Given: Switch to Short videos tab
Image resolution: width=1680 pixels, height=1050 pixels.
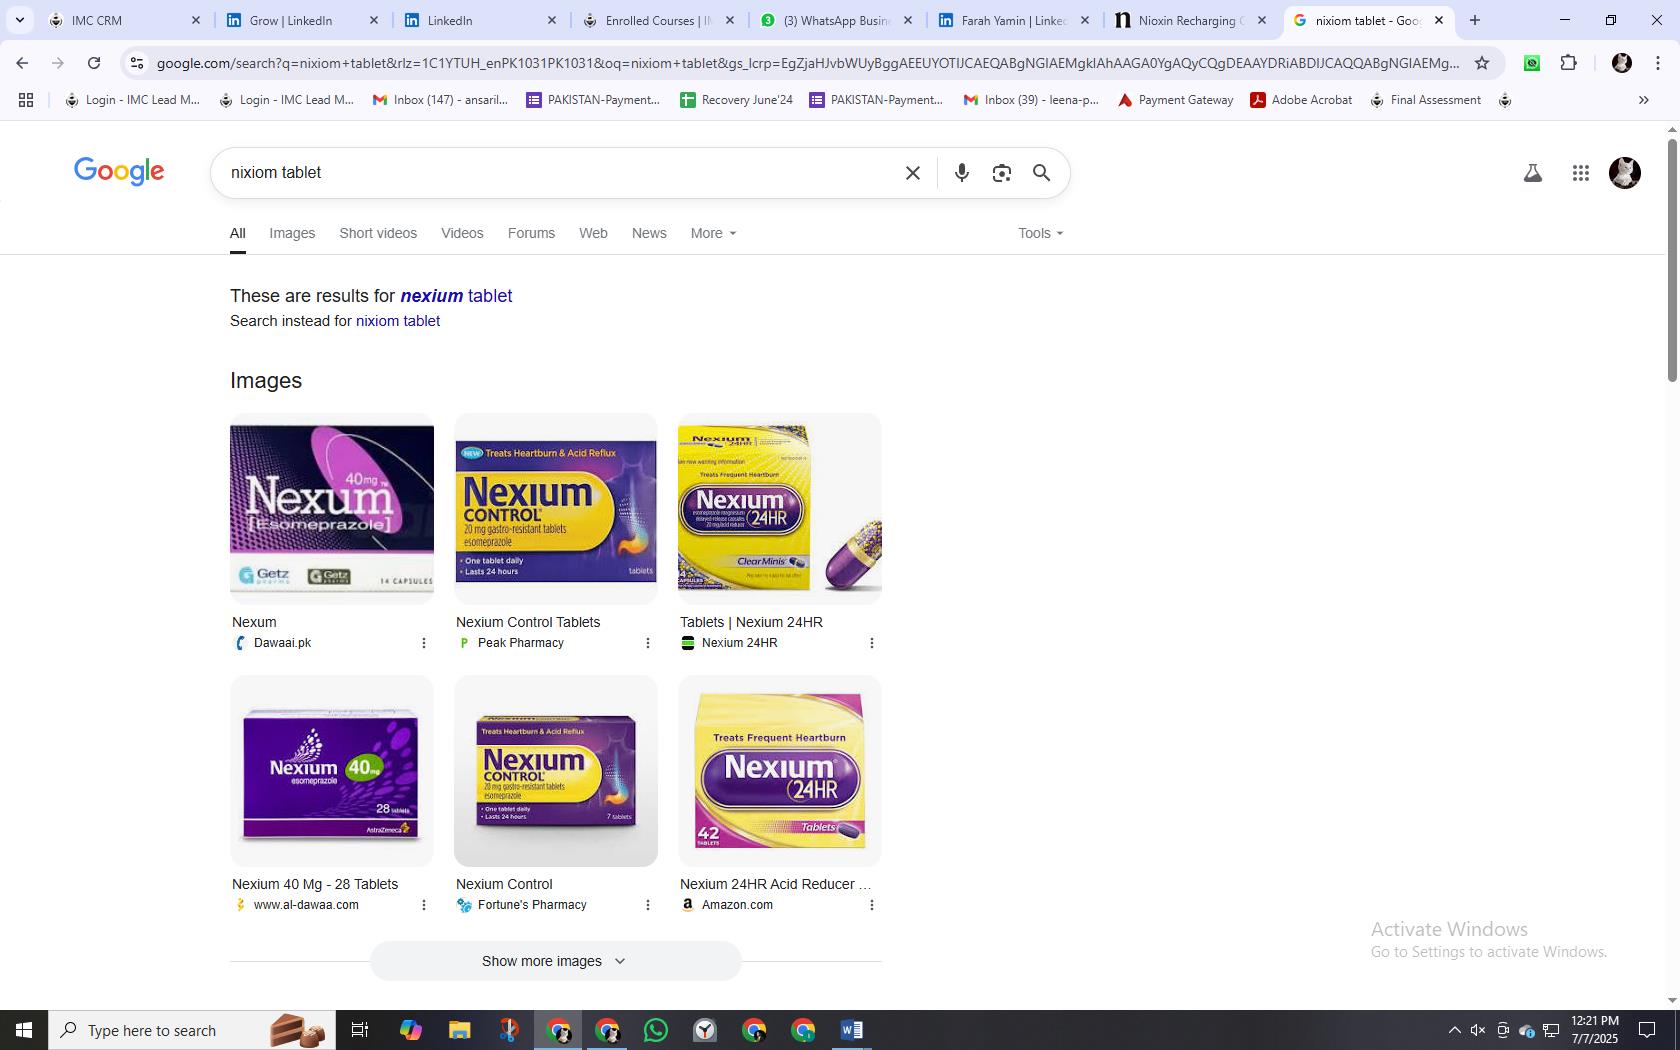Looking at the screenshot, I should point(378,233).
